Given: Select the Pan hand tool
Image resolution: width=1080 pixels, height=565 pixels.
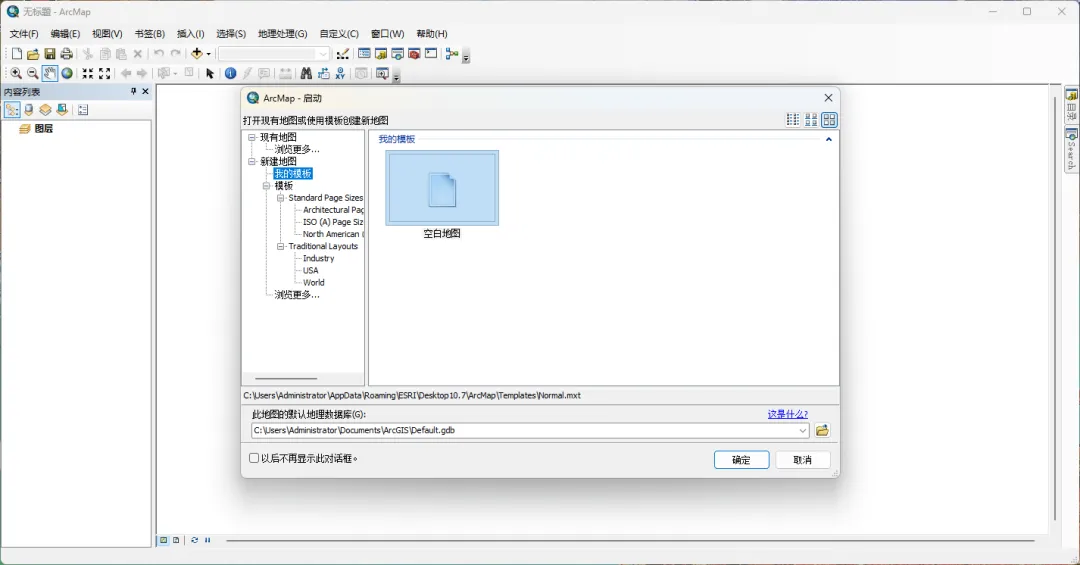Looking at the screenshot, I should point(50,73).
